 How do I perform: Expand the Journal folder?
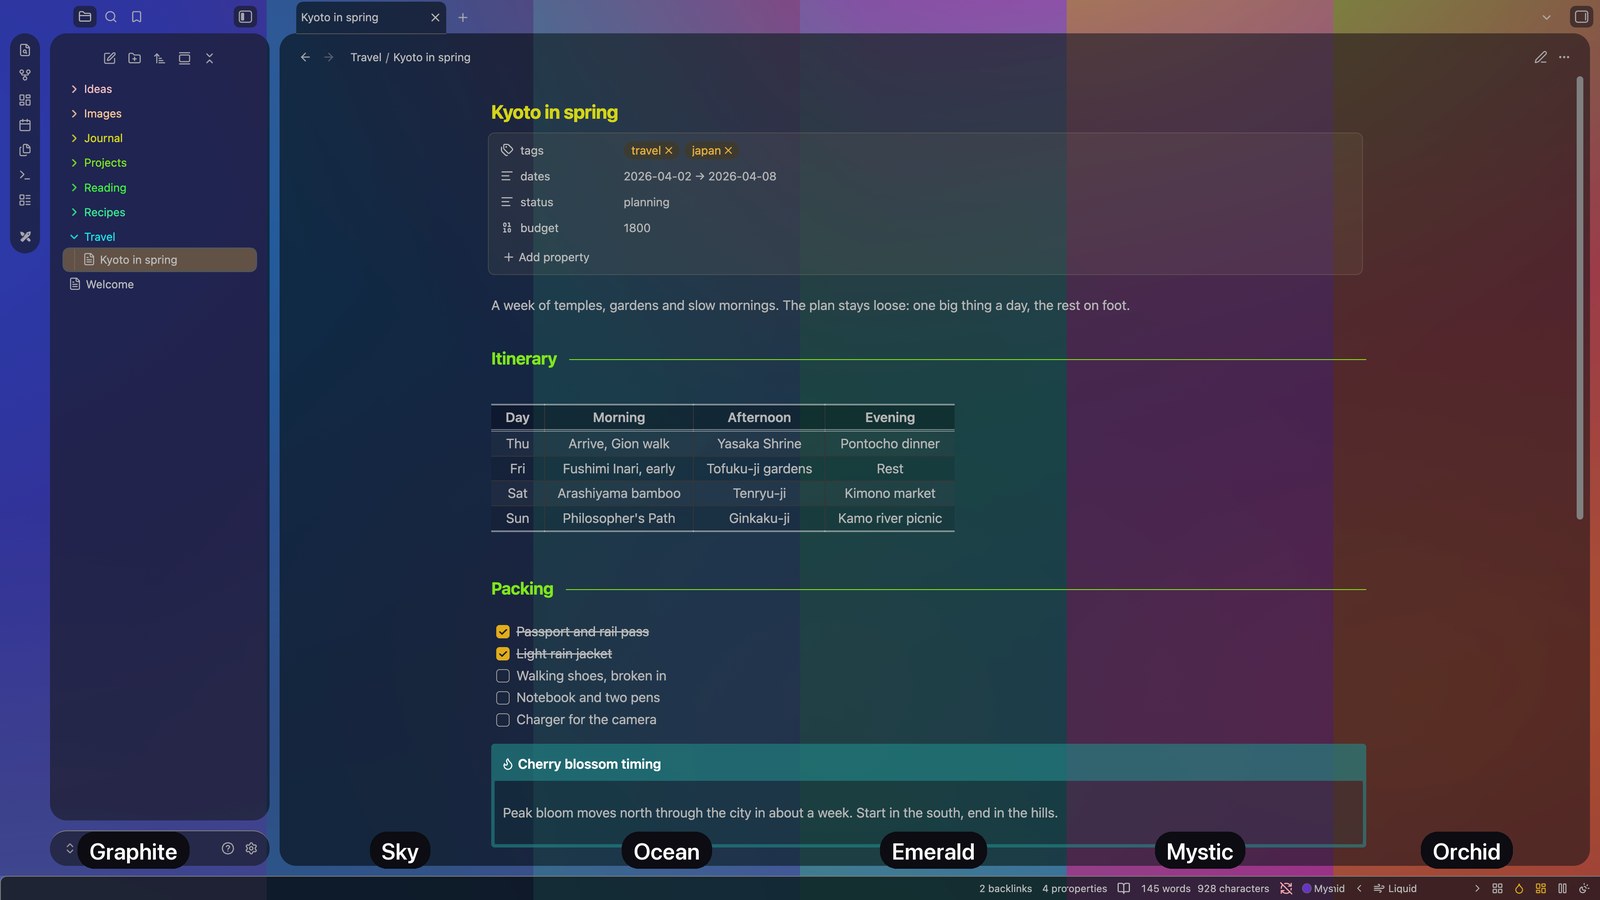tap(74, 138)
